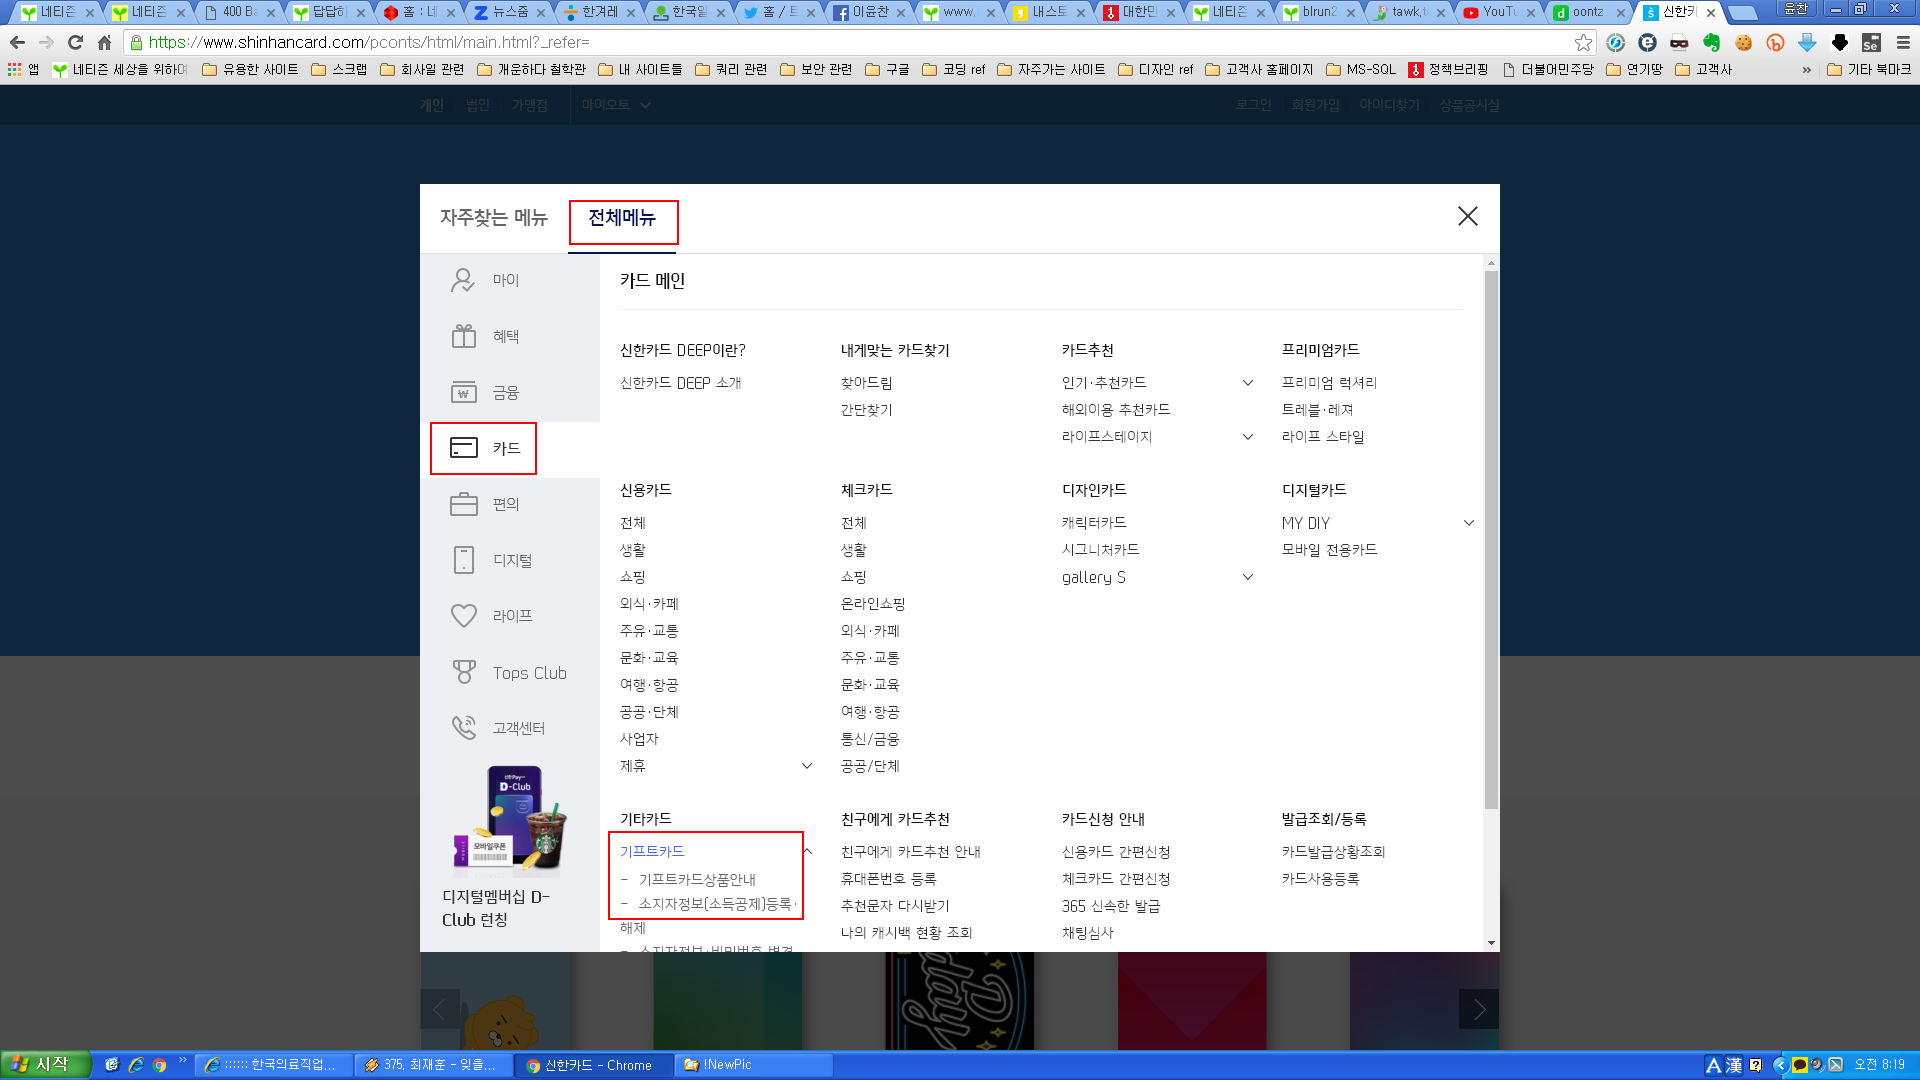Open the 기프트카드상품안내 link
Image resolution: width=1920 pixels, height=1080 pixels.
[697, 880]
